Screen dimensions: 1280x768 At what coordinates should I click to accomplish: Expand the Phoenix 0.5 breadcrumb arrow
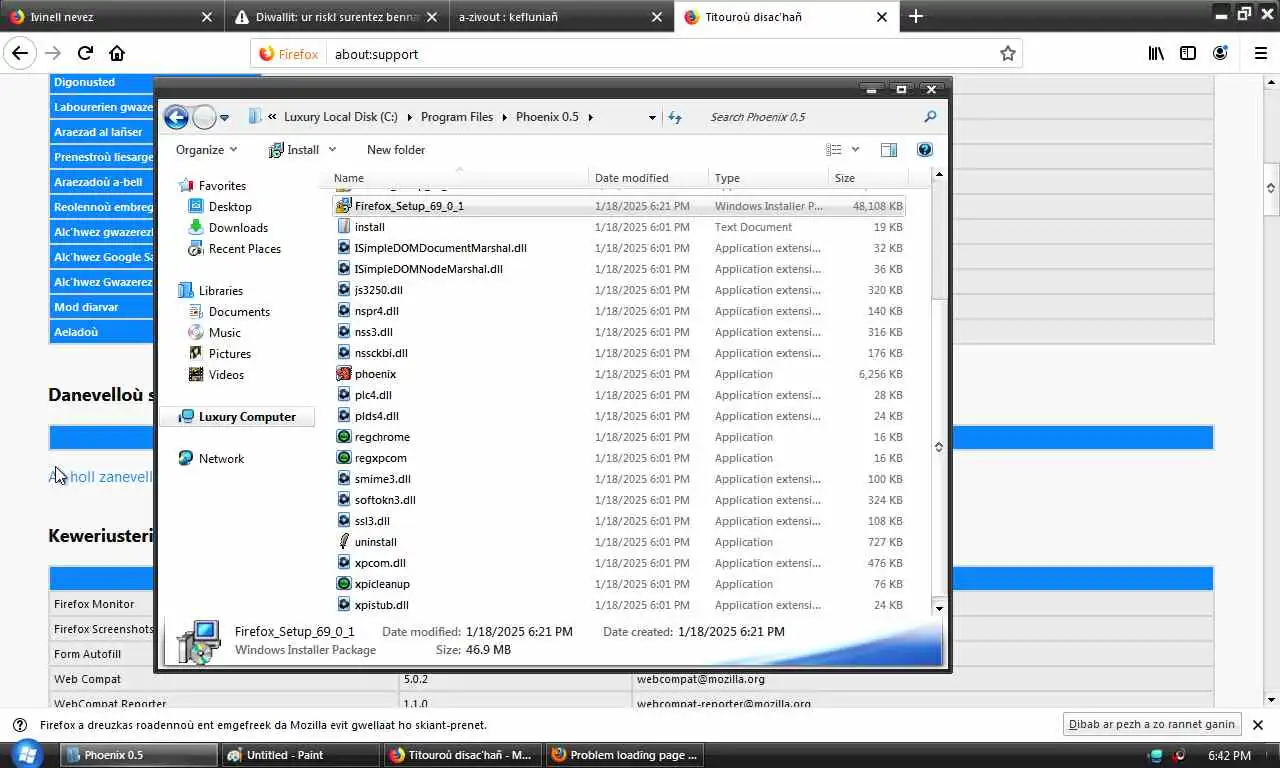click(591, 117)
